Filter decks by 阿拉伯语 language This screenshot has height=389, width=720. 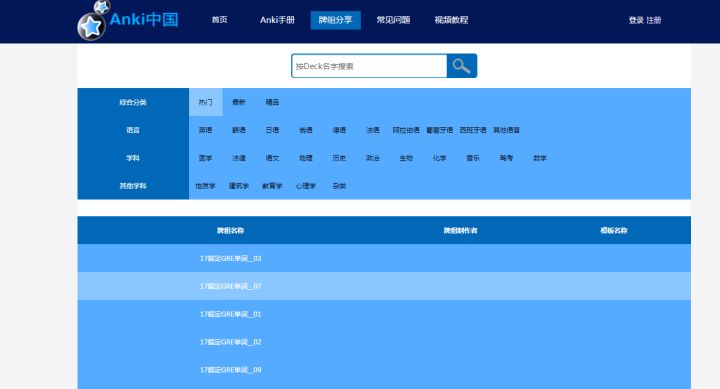pos(406,130)
